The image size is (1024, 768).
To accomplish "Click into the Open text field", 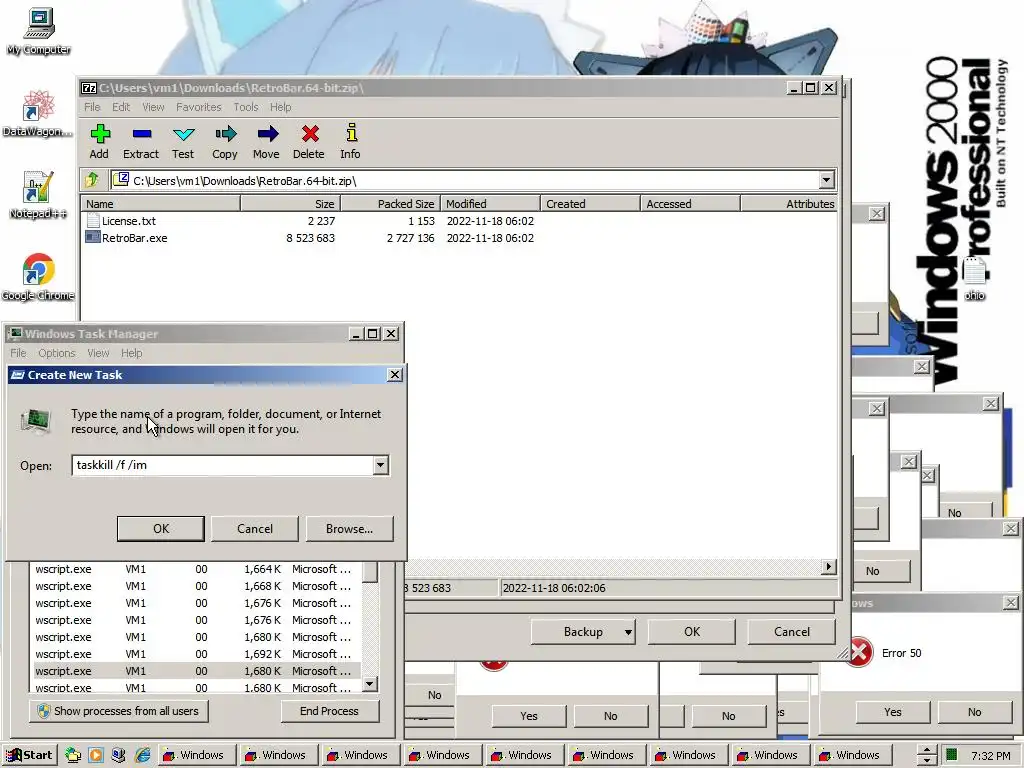I will (223, 465).
